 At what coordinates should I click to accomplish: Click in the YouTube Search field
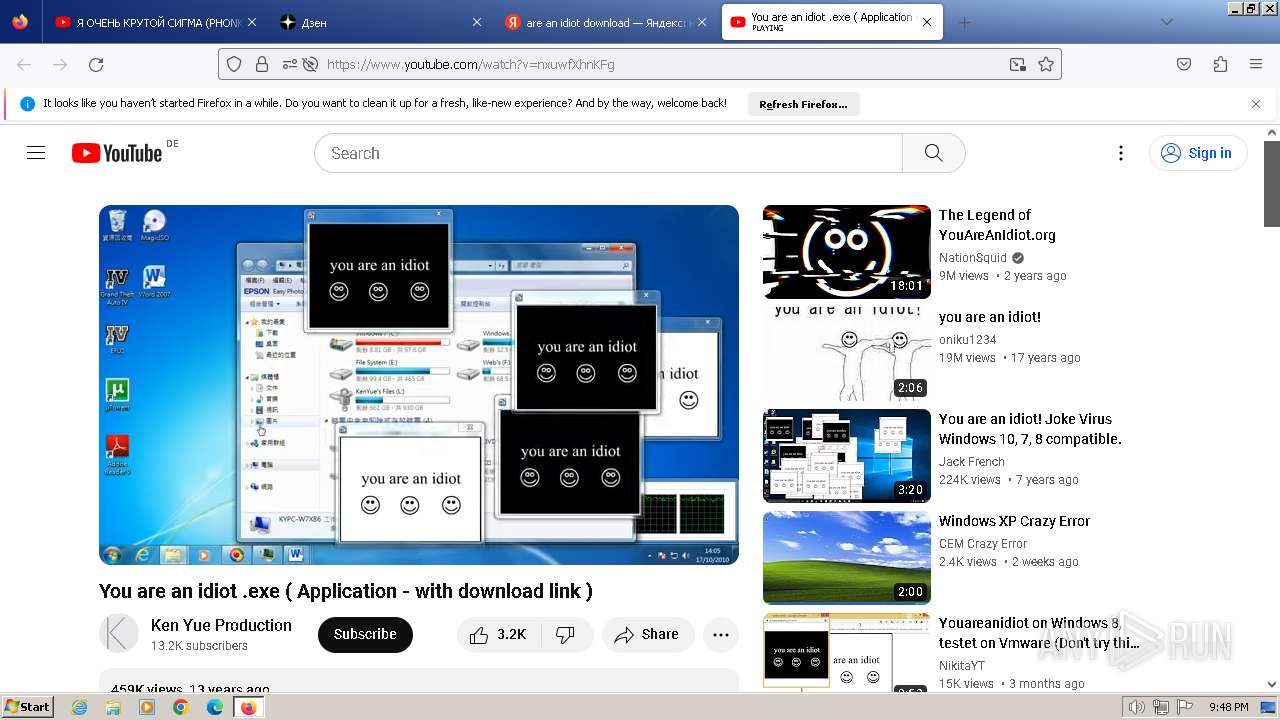coord(608,153)
